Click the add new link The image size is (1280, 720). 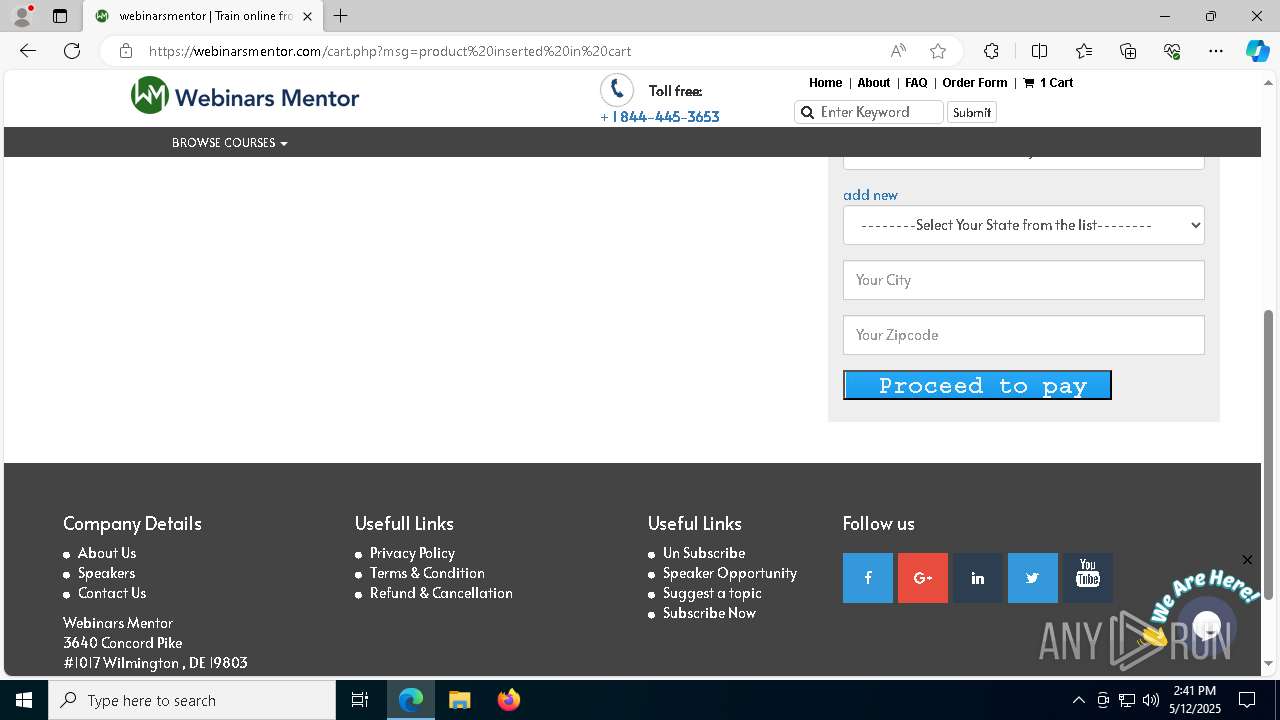click(870, 195)
